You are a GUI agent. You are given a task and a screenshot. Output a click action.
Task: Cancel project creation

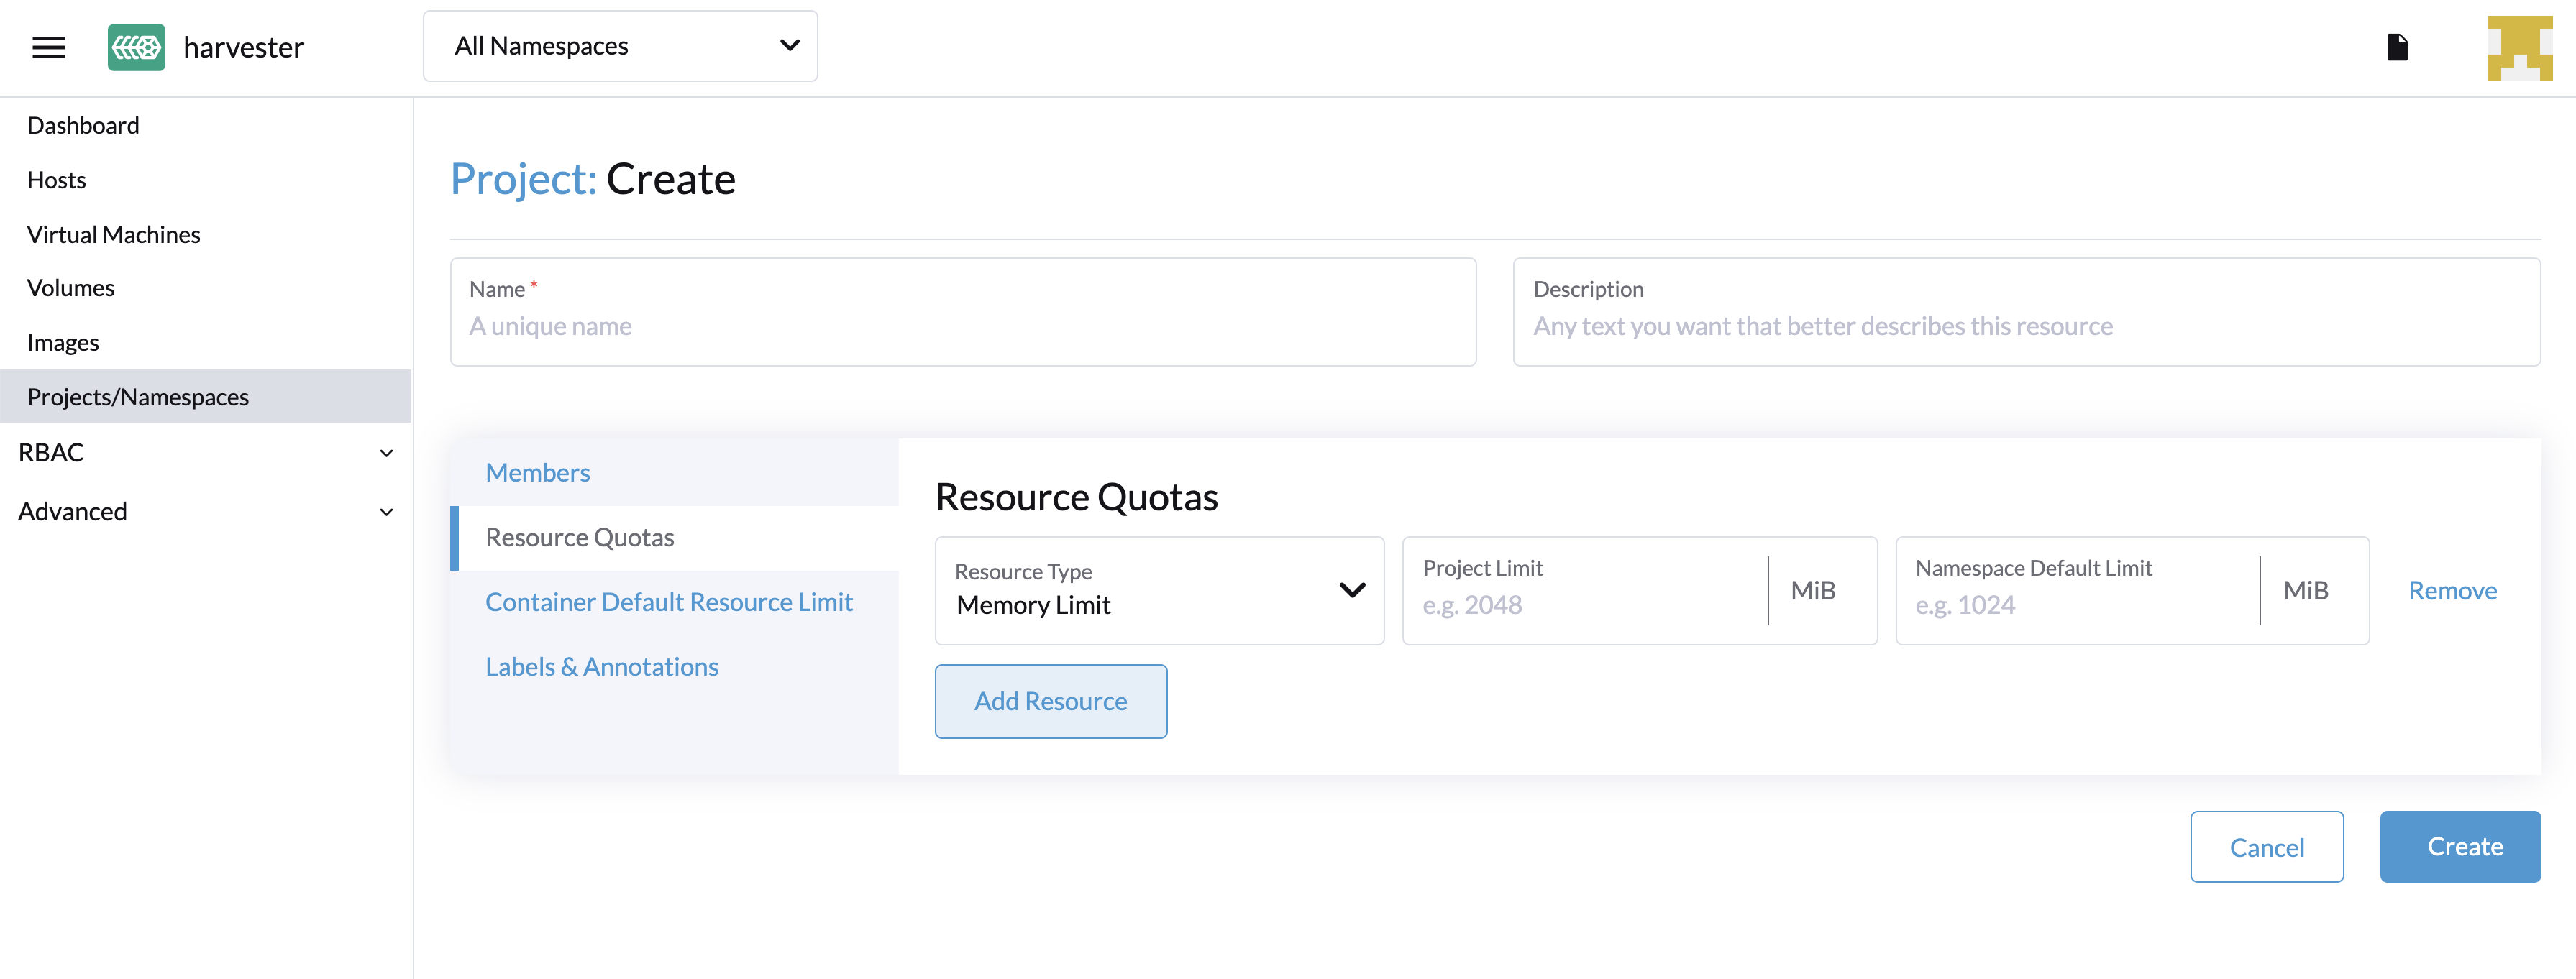[2266, 847]
